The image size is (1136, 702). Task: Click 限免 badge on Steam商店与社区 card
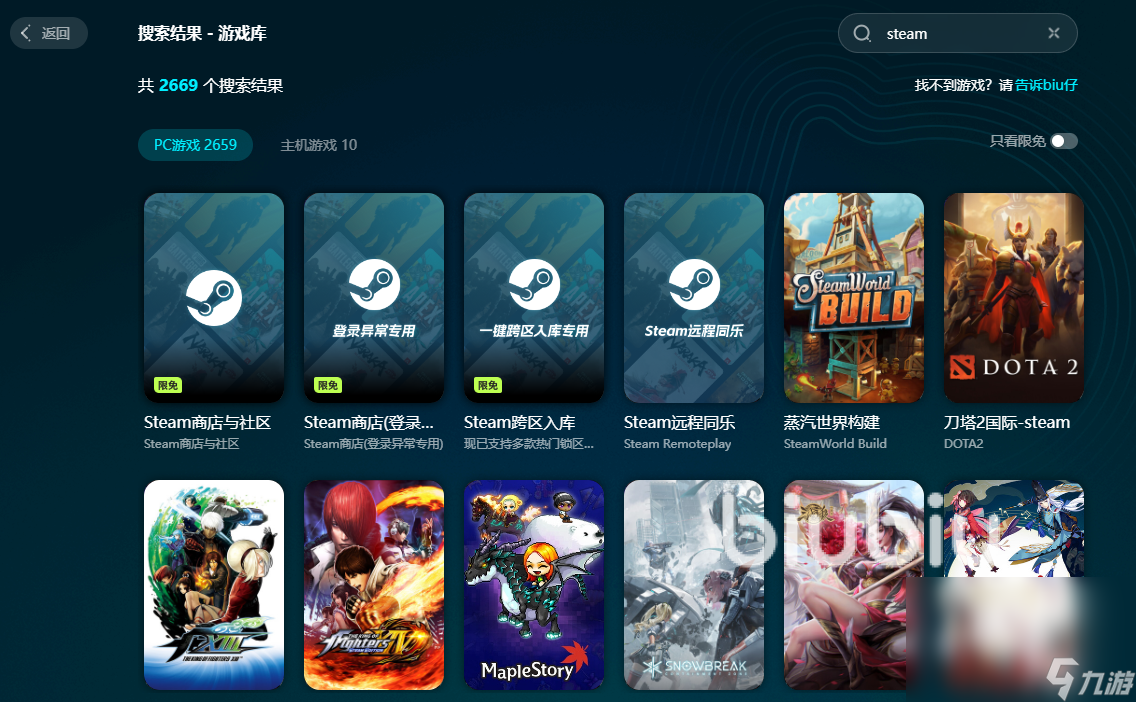coord(167,385)
